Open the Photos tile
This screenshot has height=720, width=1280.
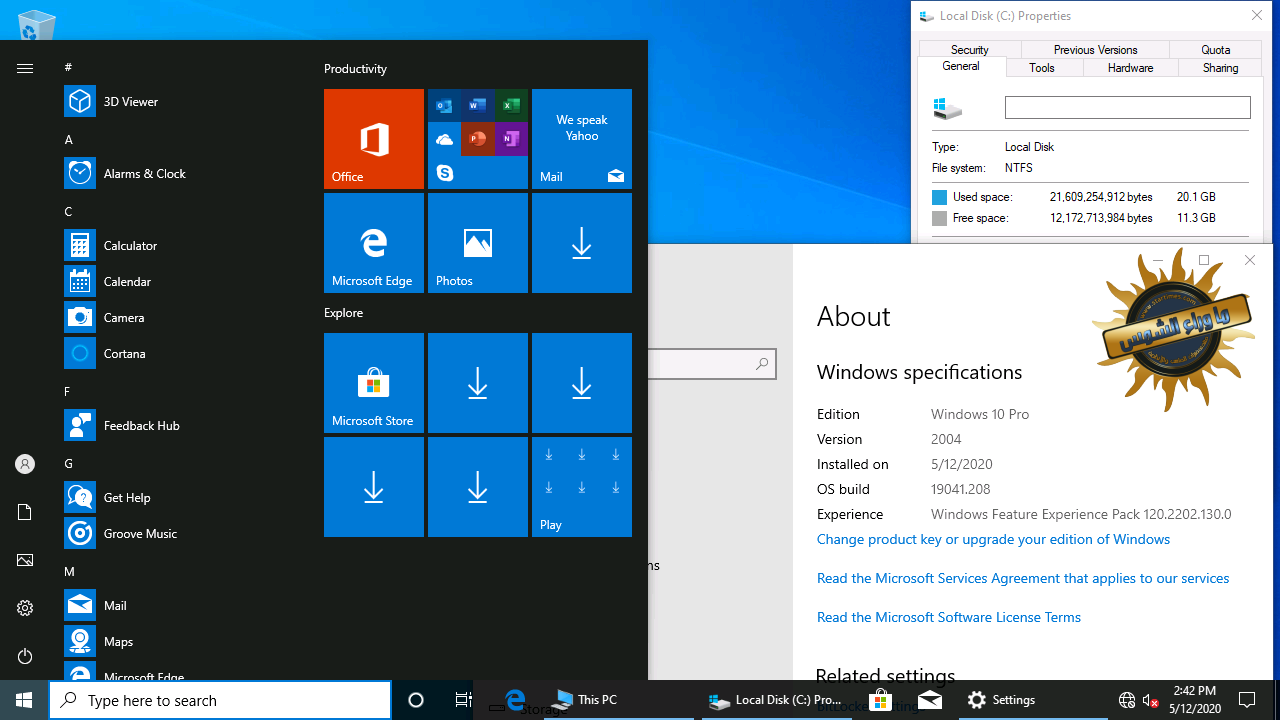click(x=478, y=243)
